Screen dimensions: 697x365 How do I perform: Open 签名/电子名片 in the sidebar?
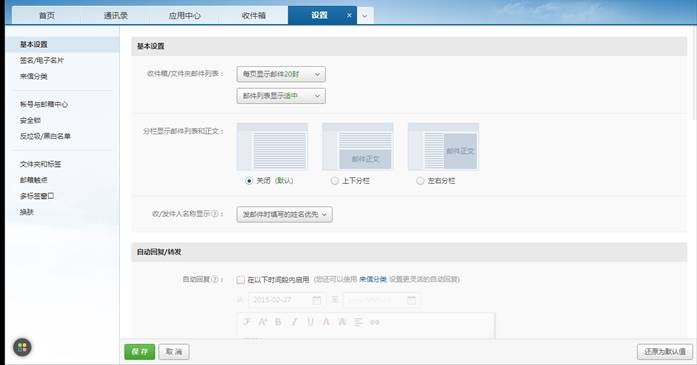[42, 60]
